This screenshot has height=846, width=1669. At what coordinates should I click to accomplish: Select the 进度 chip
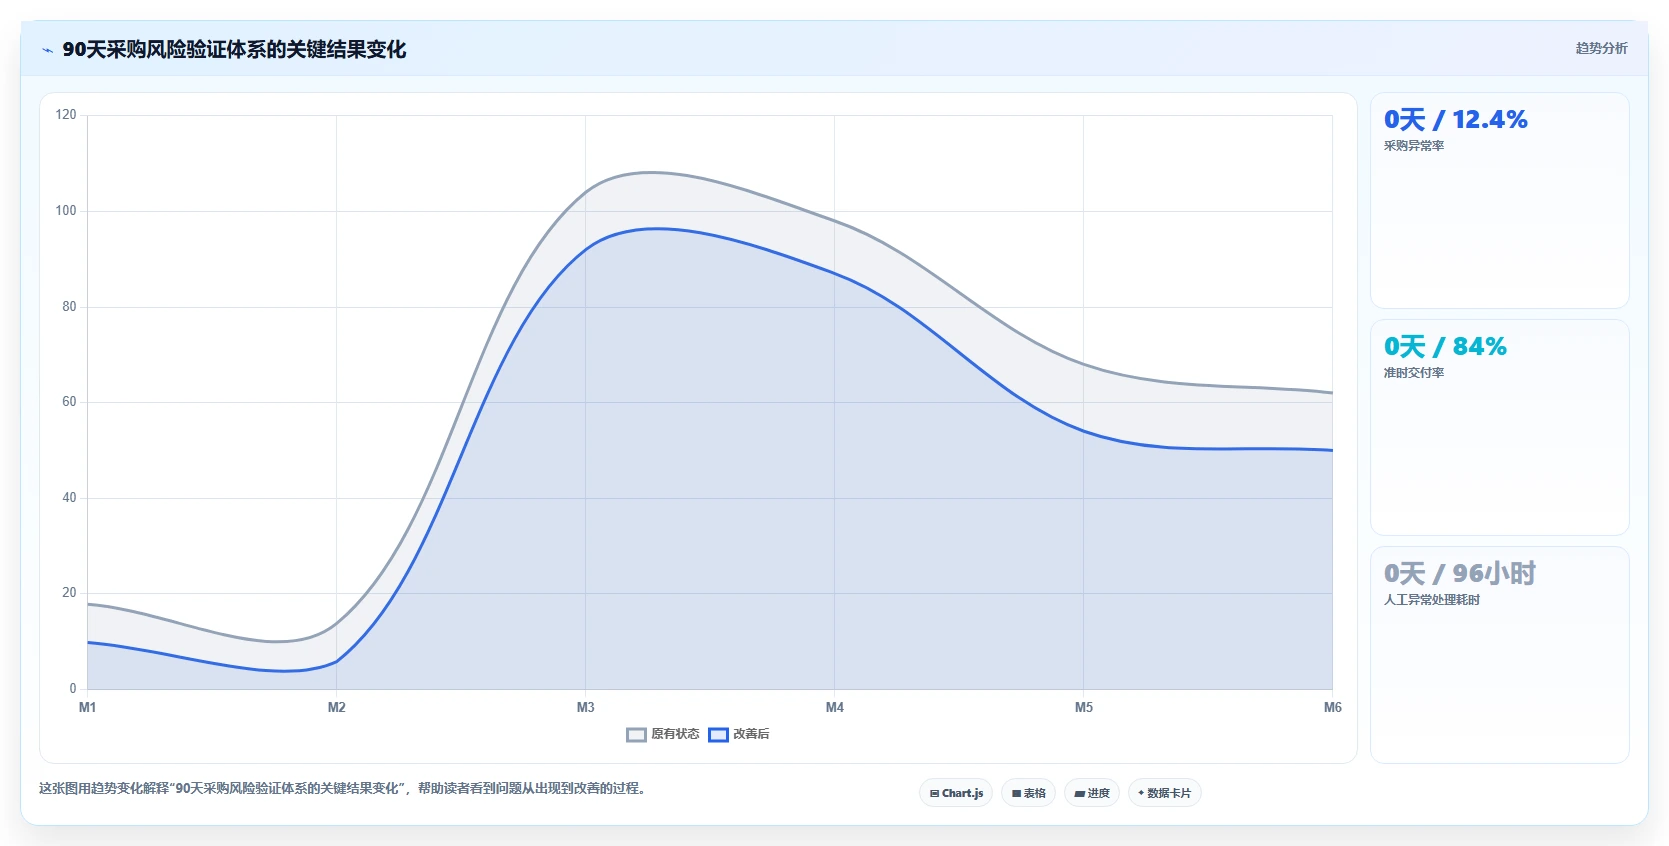pyautogui.click(x=1092, y=793)
